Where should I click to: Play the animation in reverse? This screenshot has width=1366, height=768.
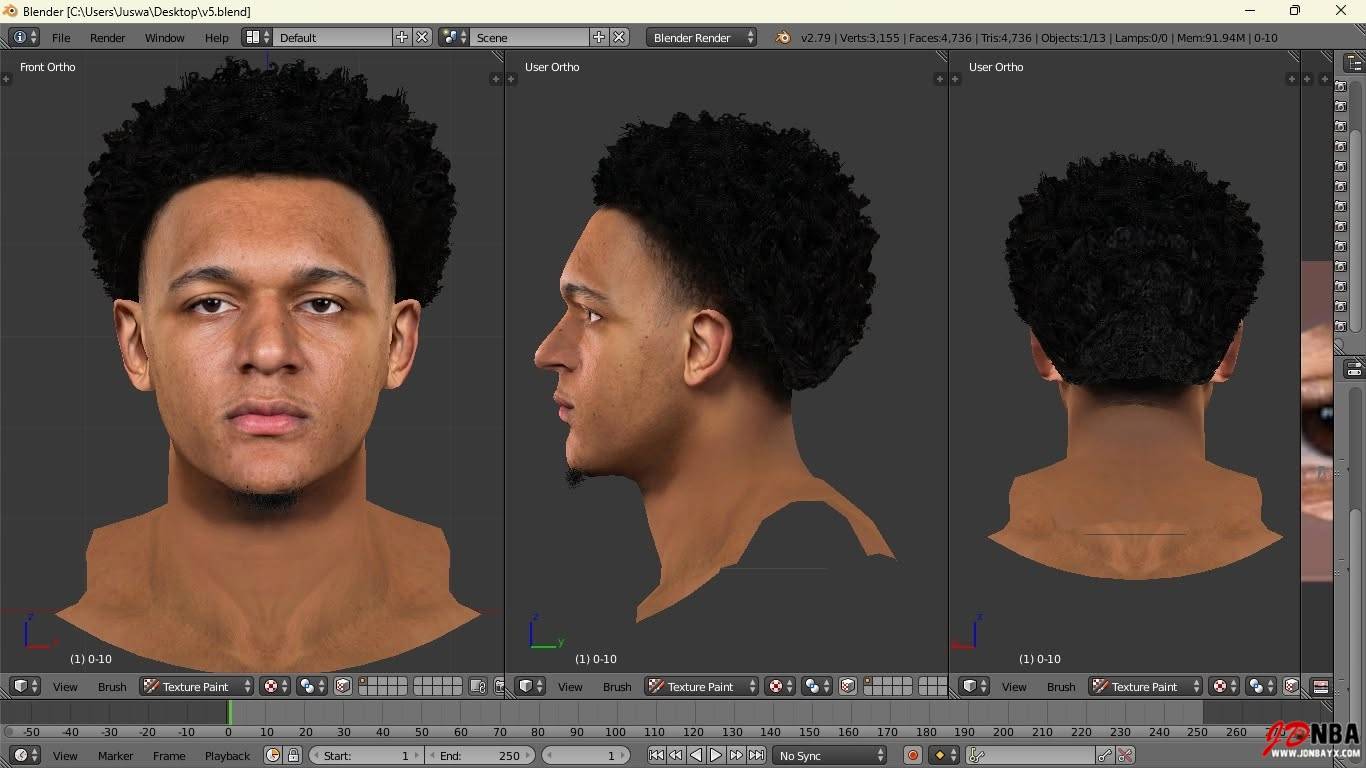pyautogui.click(x=696, y=755)
